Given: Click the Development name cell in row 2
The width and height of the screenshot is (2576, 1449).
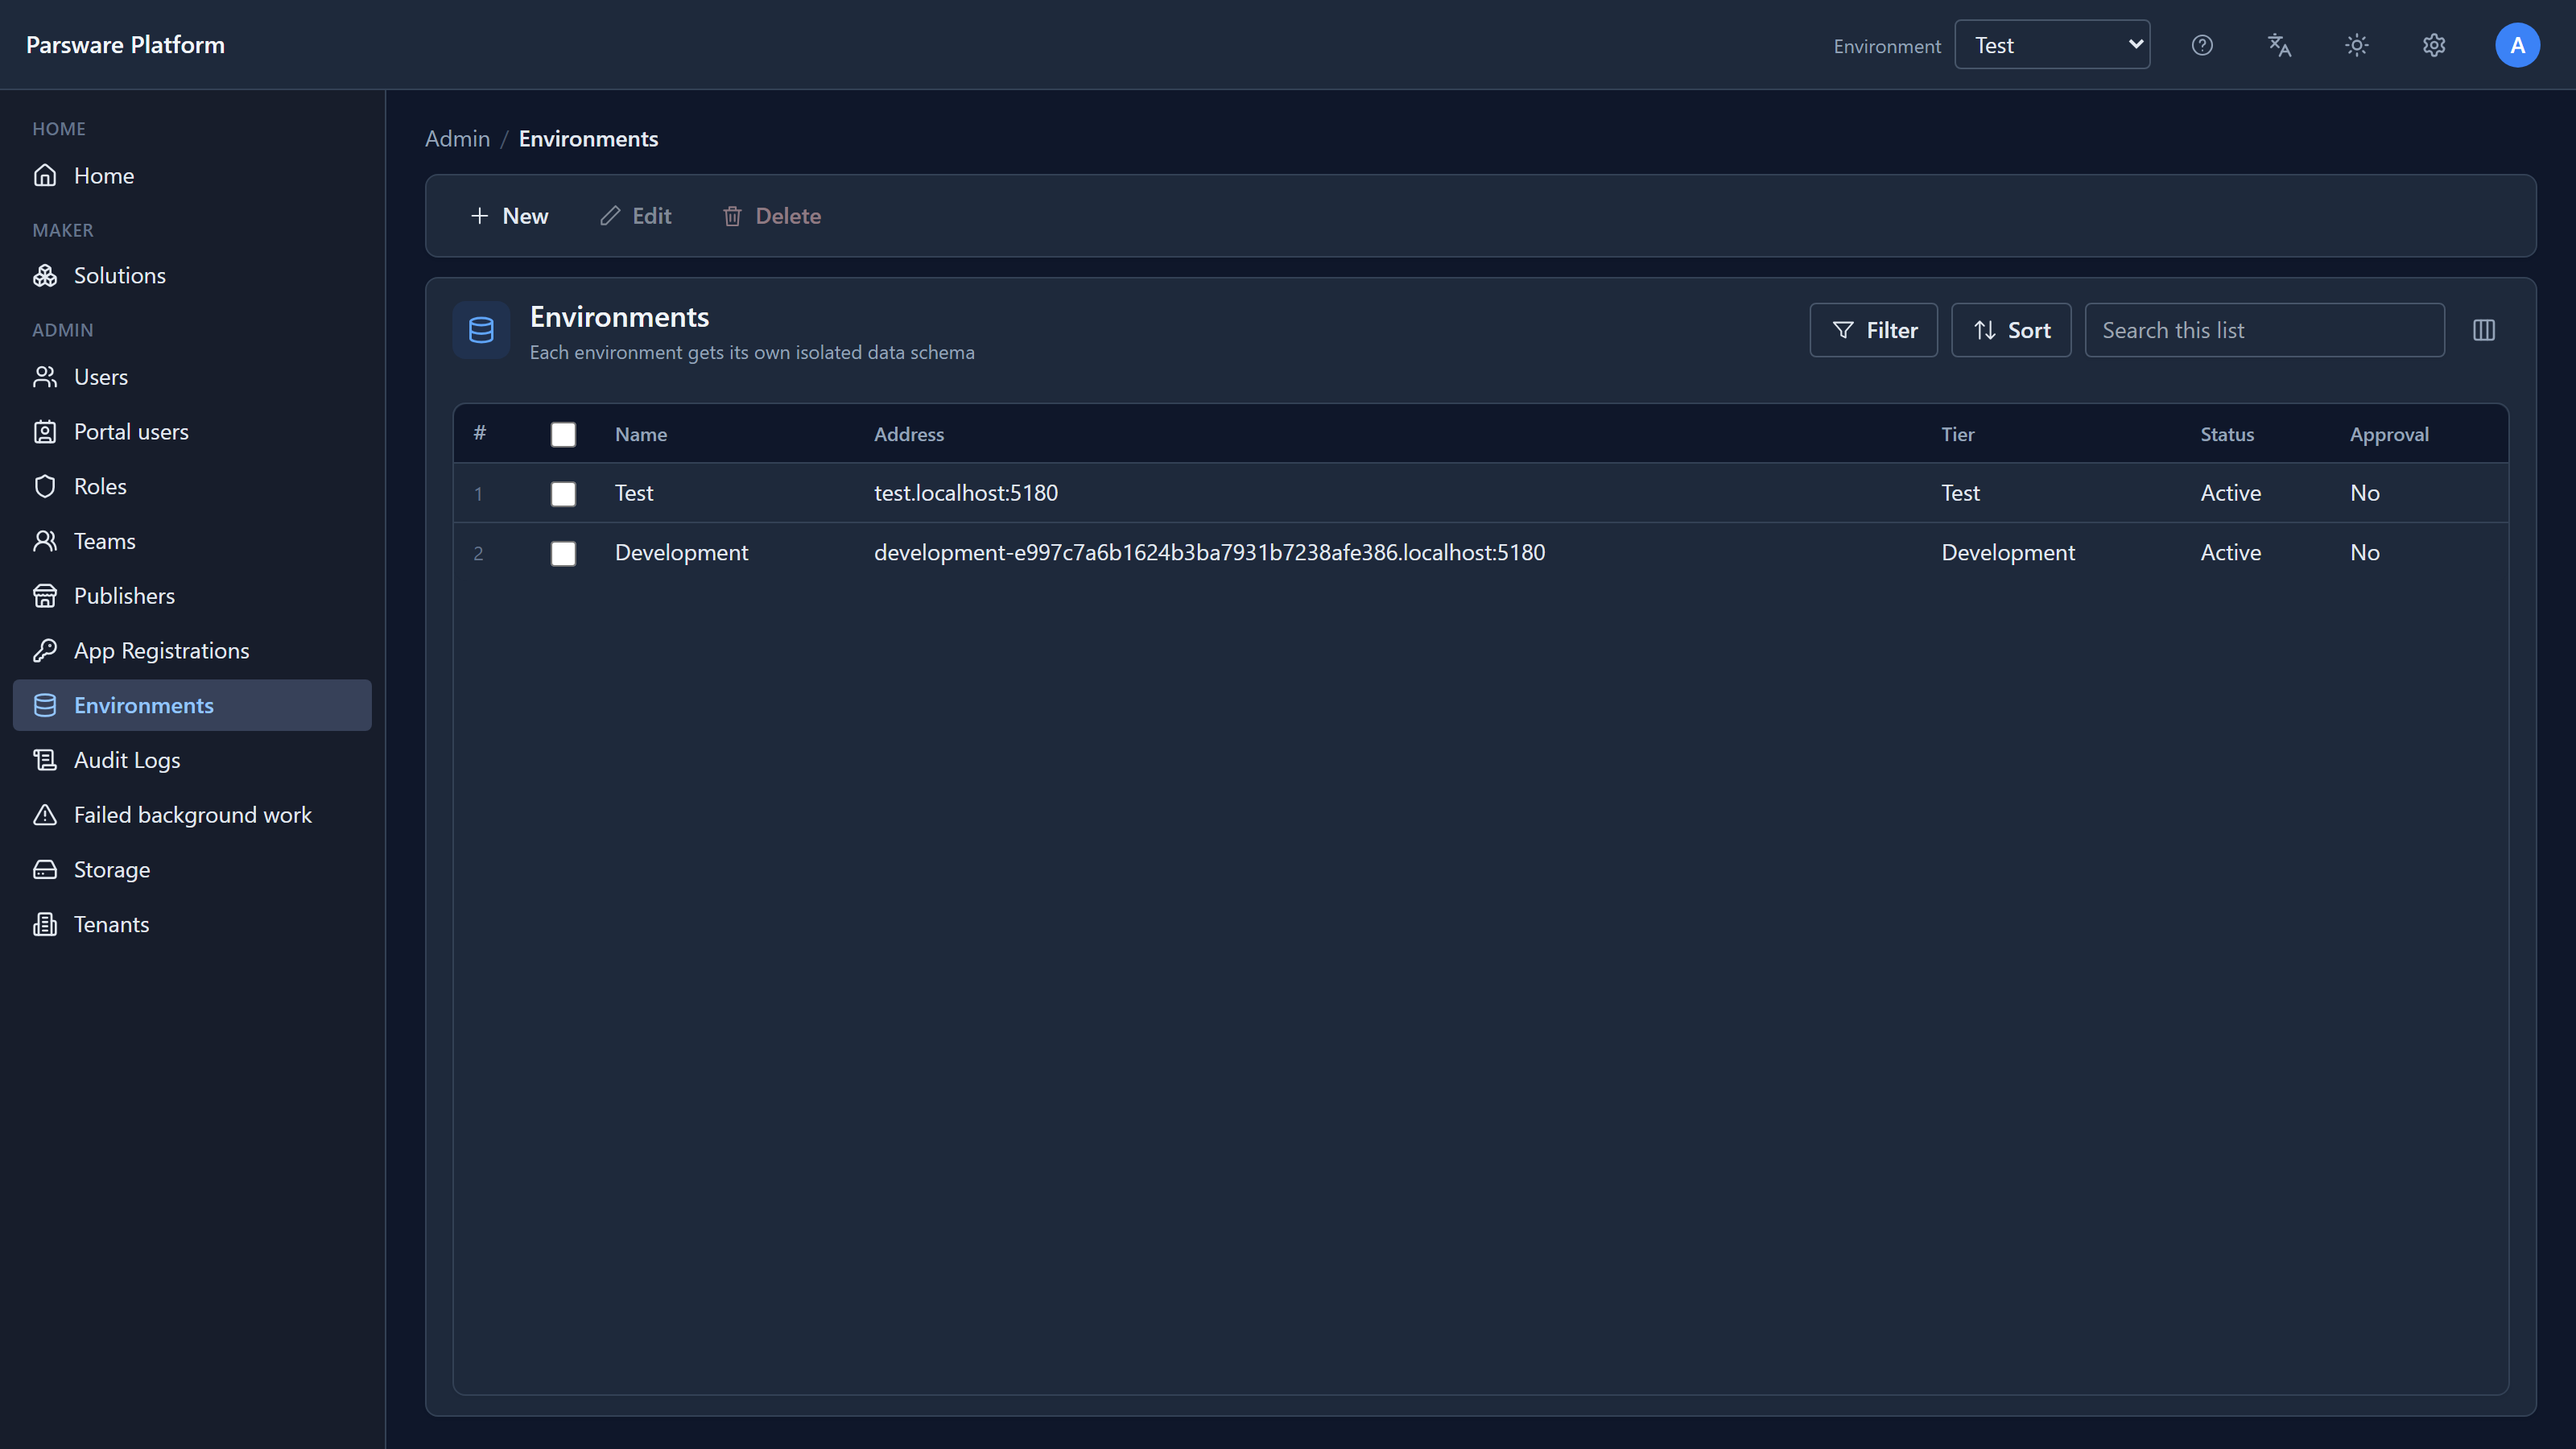Looking at the screenshot, I should pos(681,553).
